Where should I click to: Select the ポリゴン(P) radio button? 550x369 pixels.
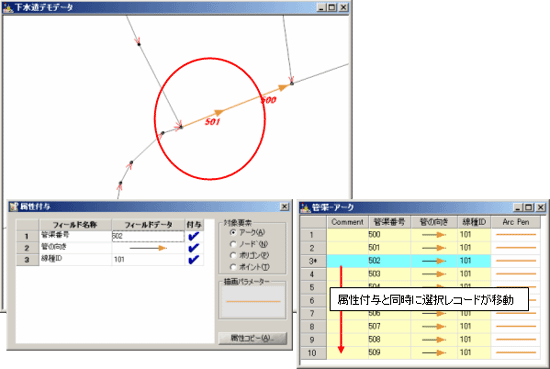[x=233, y=255]
